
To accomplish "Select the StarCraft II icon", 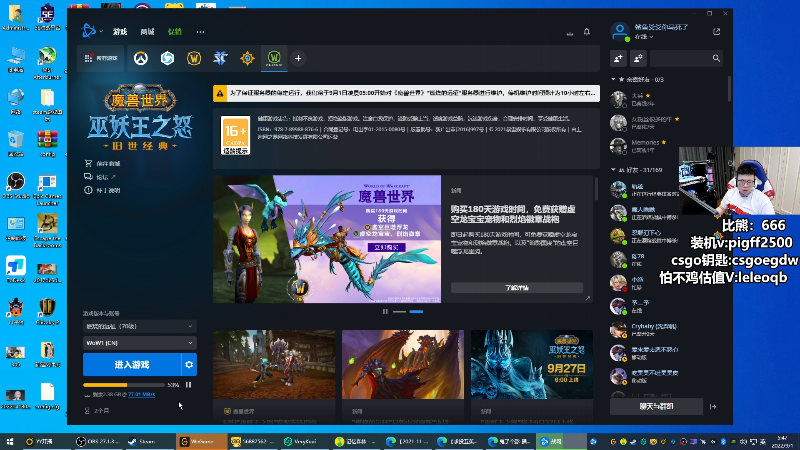I will click(x=220, y=58).
